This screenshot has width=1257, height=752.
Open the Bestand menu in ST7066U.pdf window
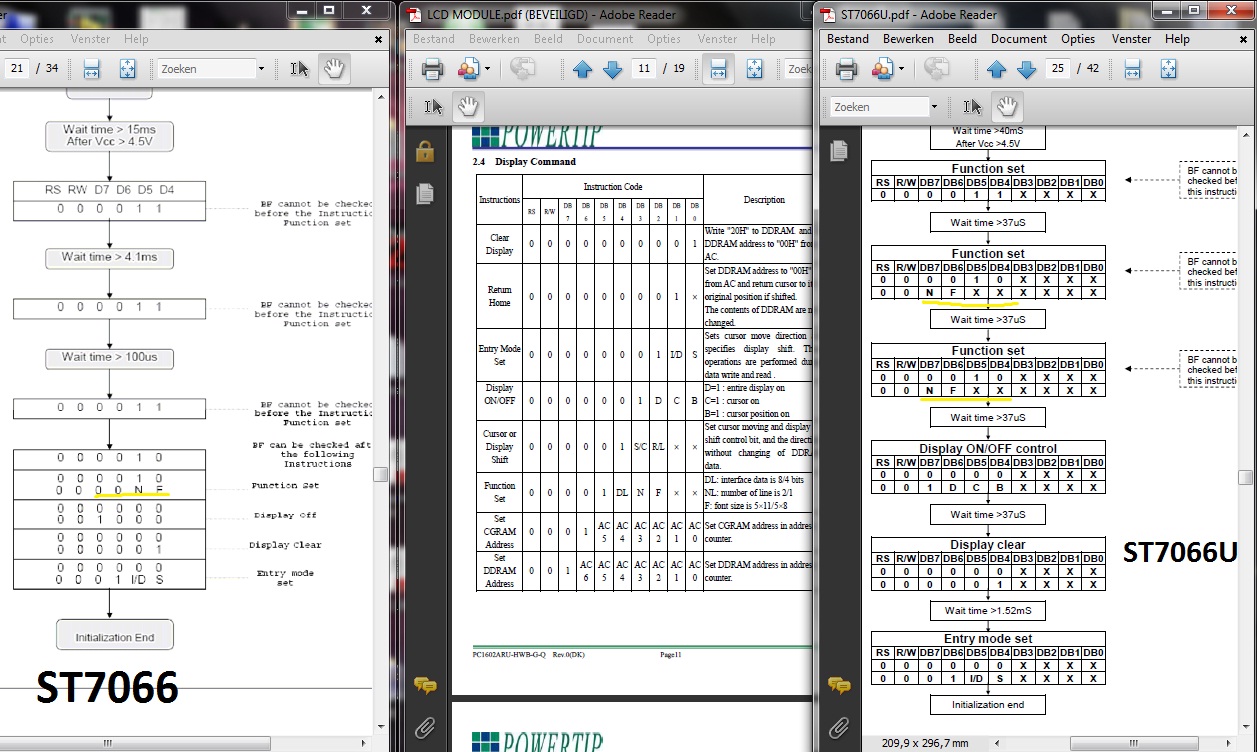point(848,39)
